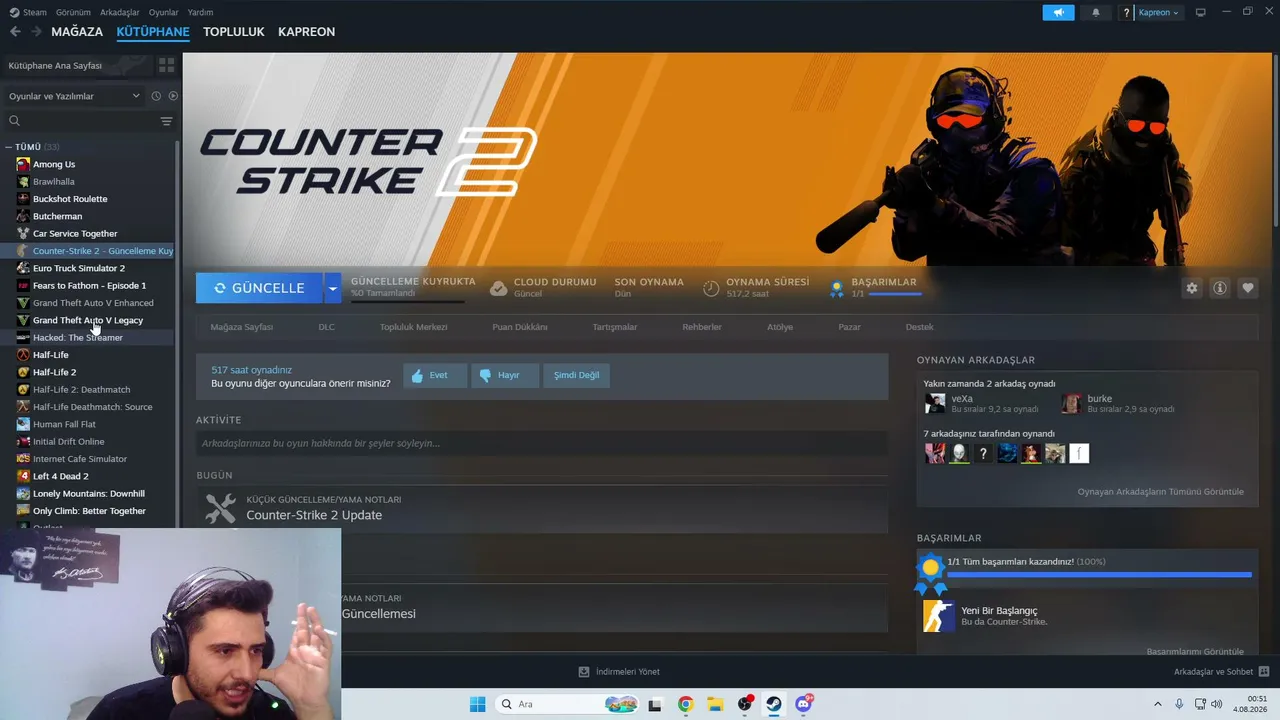Go forward with the right arrow
The height and width of the screenshot is (720, 1280).
pos(36,32)
